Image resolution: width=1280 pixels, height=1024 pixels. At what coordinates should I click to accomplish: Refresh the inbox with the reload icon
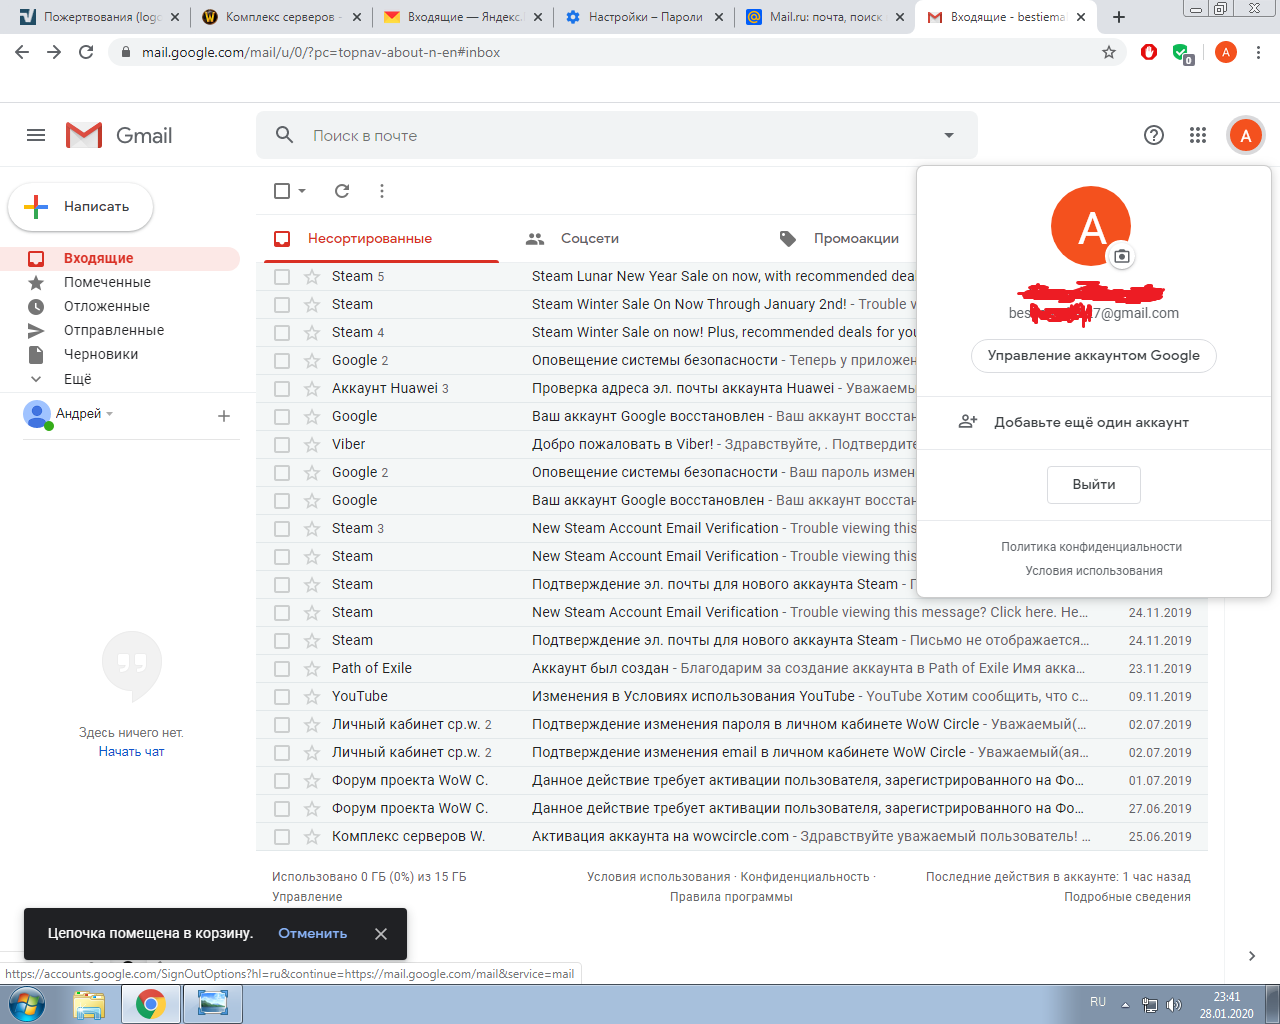[x=342, y=191]
